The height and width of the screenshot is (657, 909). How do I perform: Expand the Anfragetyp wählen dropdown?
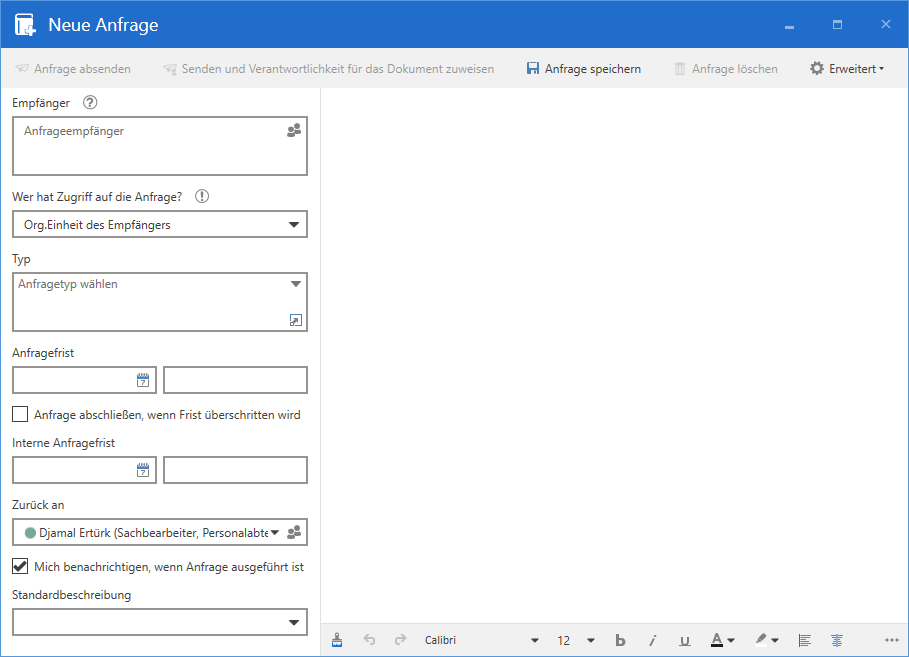click(295, 284)
